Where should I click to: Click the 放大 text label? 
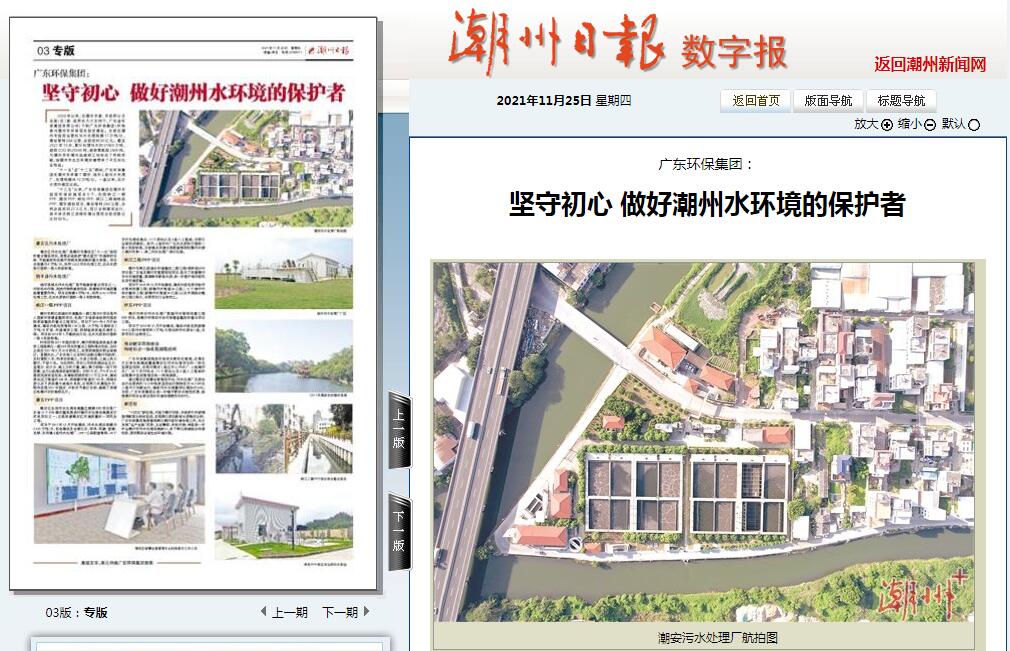[x=866, y=124]
